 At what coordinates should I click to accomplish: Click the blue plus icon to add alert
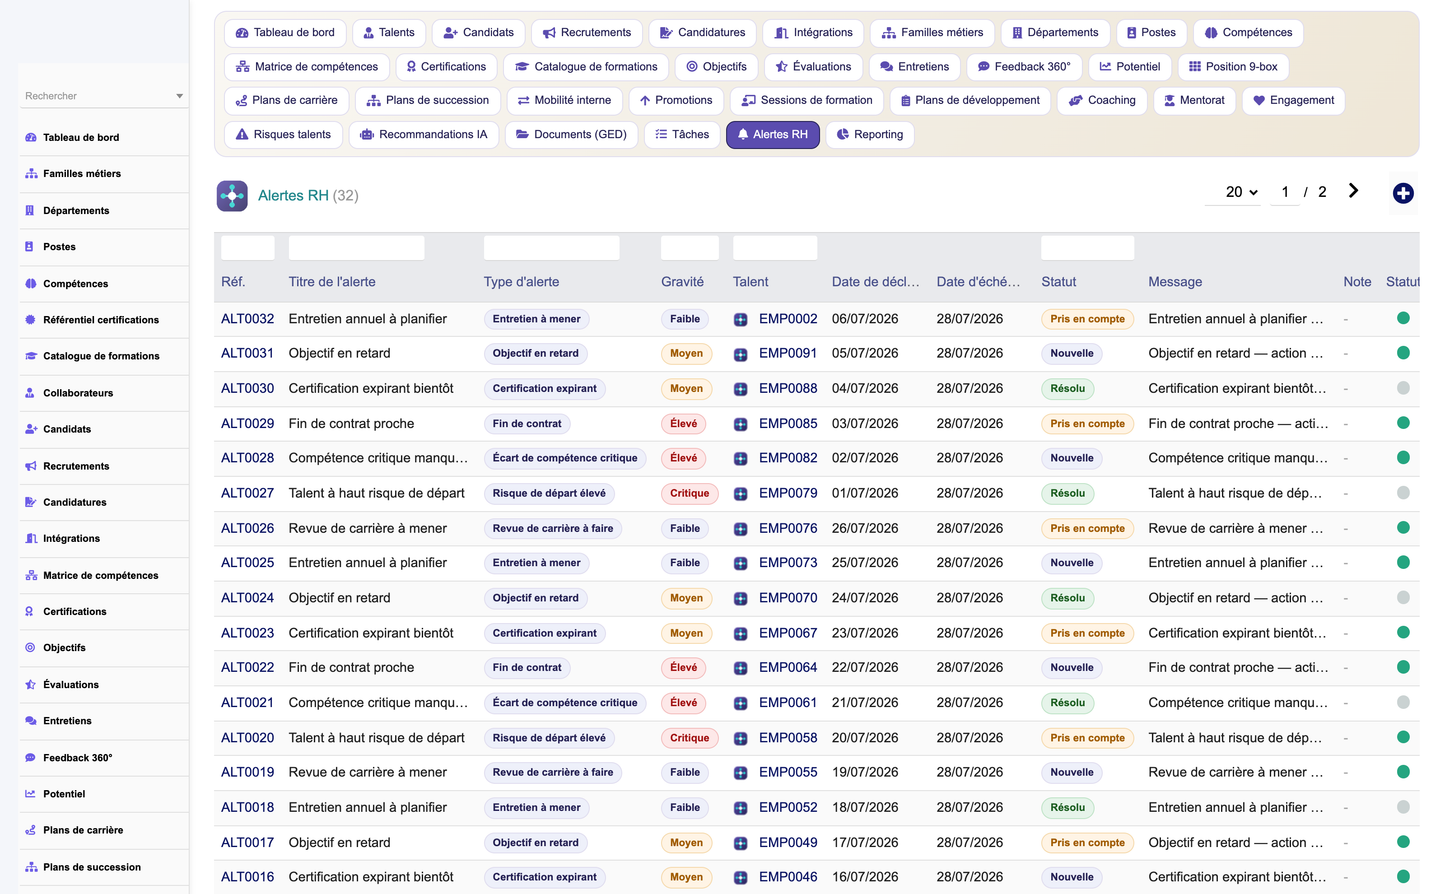coord(1403,193)
